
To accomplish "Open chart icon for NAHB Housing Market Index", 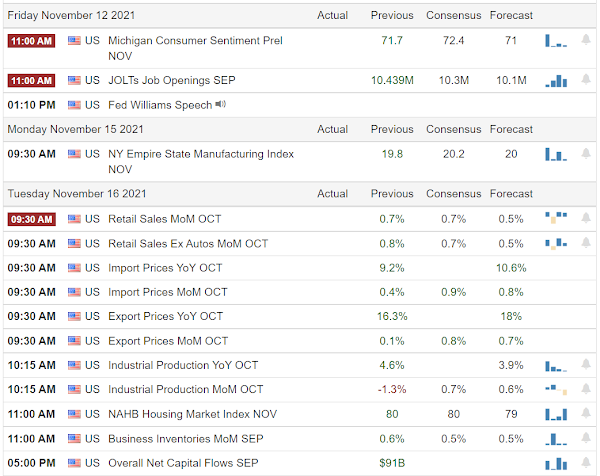I will (x=555, y=414).
